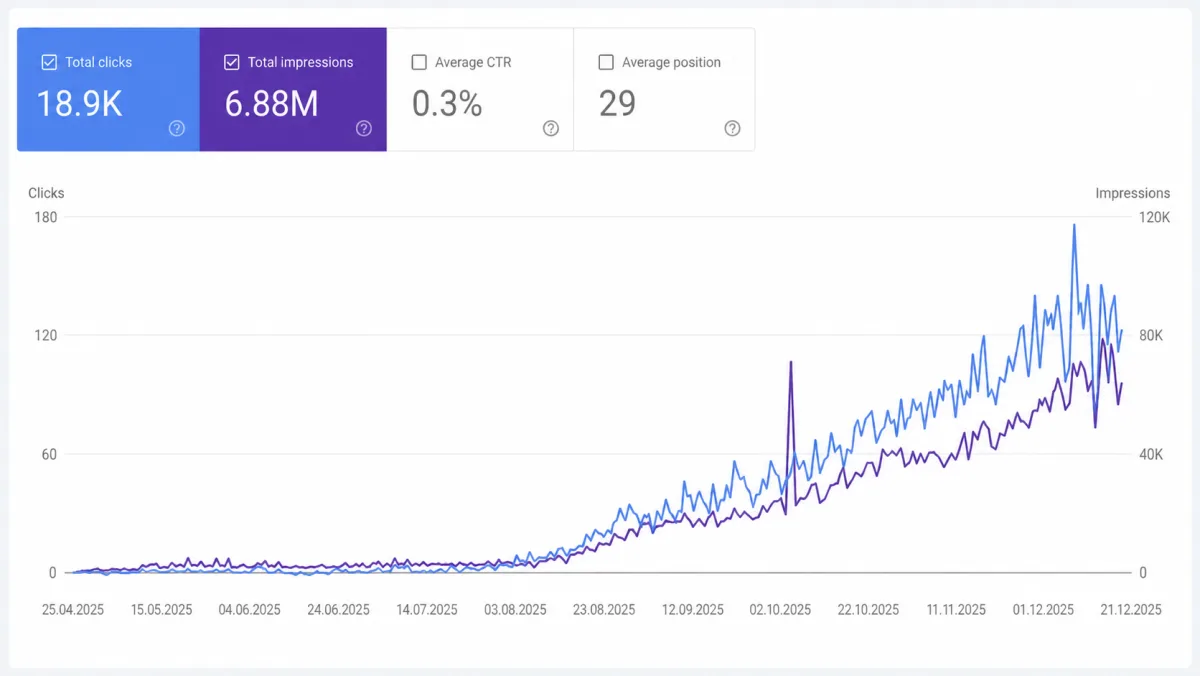Click the 180 clicks axis label

[46, 217]
